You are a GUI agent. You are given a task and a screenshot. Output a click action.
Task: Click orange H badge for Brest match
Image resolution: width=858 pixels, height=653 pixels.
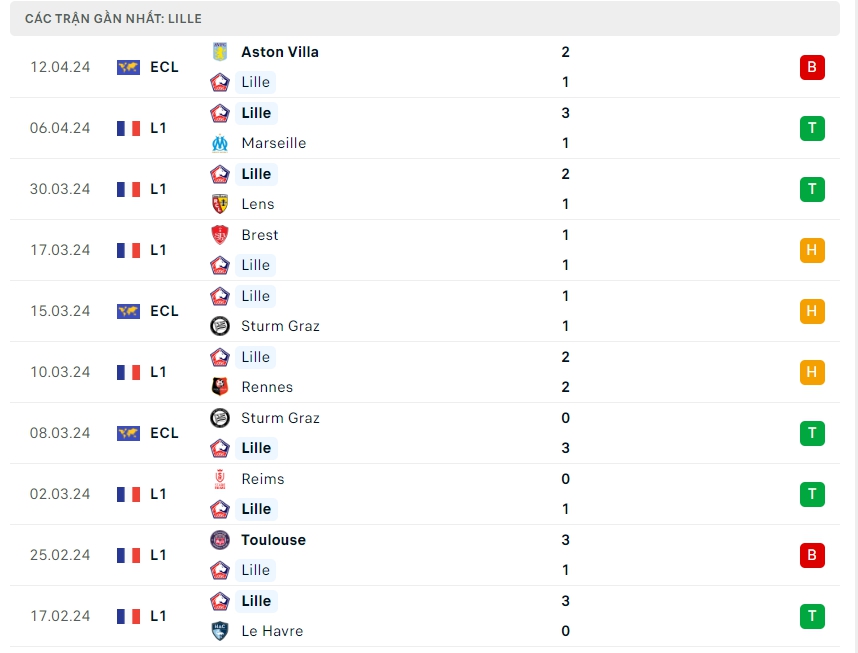click(x=812, y=250)
